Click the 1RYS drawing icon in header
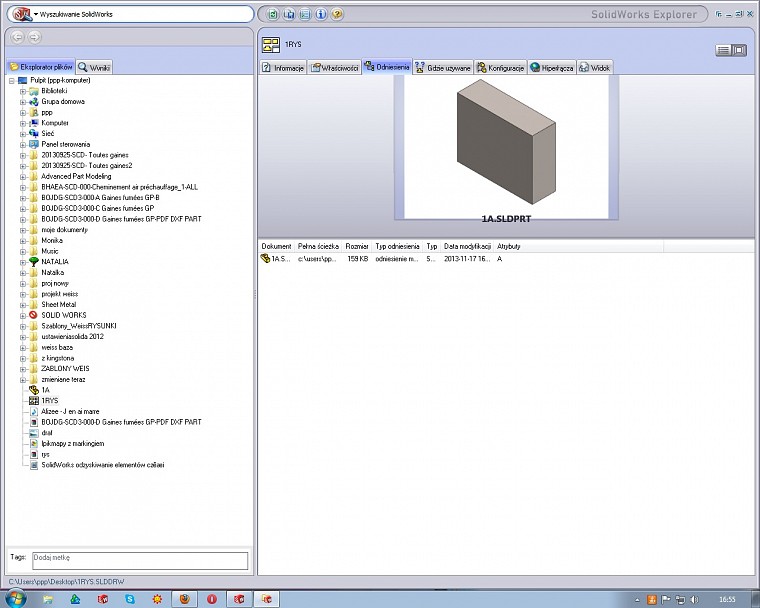 tap(271, 45)
